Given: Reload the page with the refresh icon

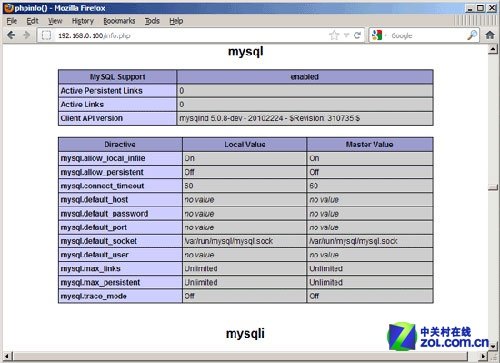Looking at the screenshot, I should [358, 35].
